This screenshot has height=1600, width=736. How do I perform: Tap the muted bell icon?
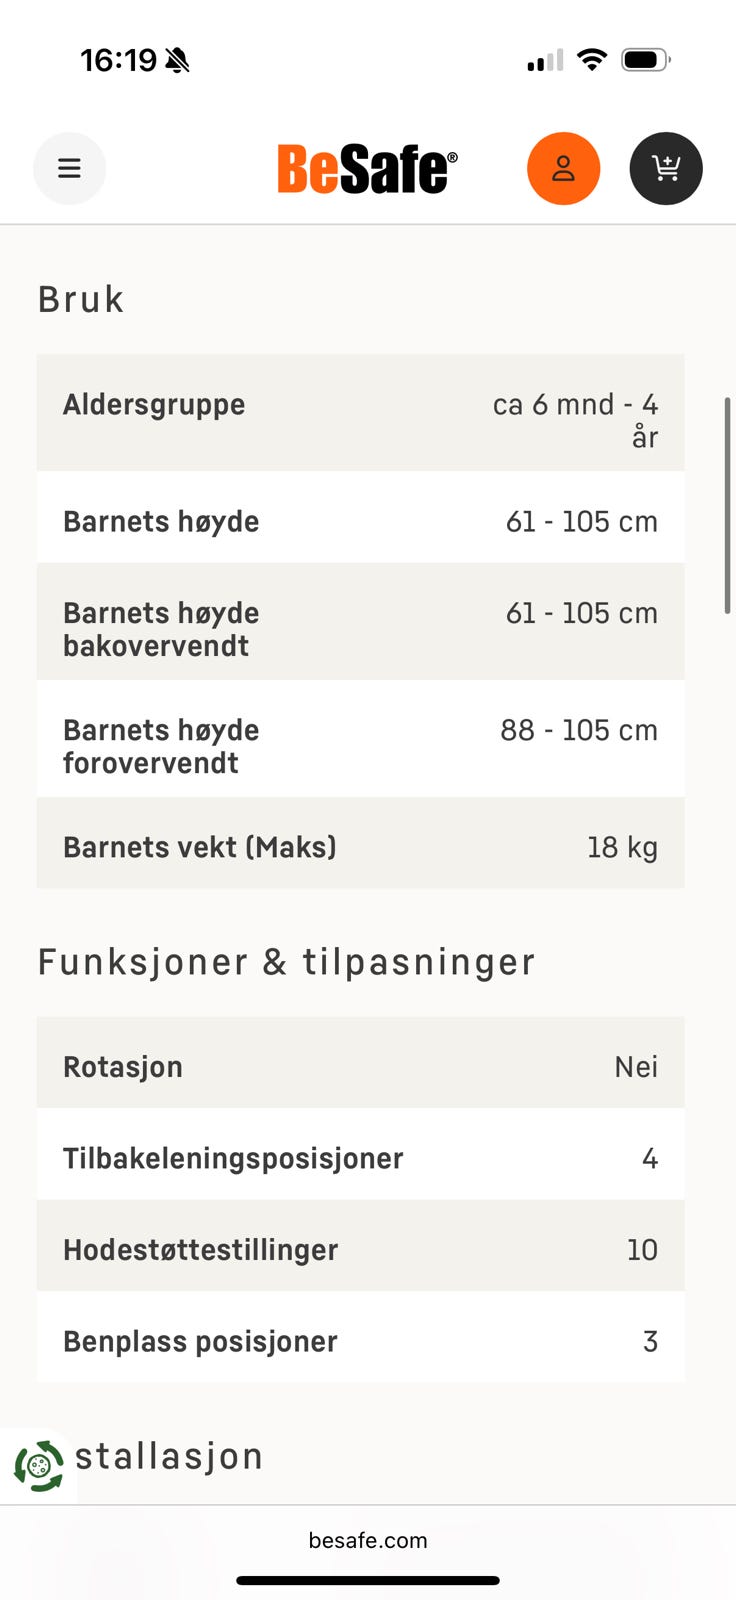178,61
